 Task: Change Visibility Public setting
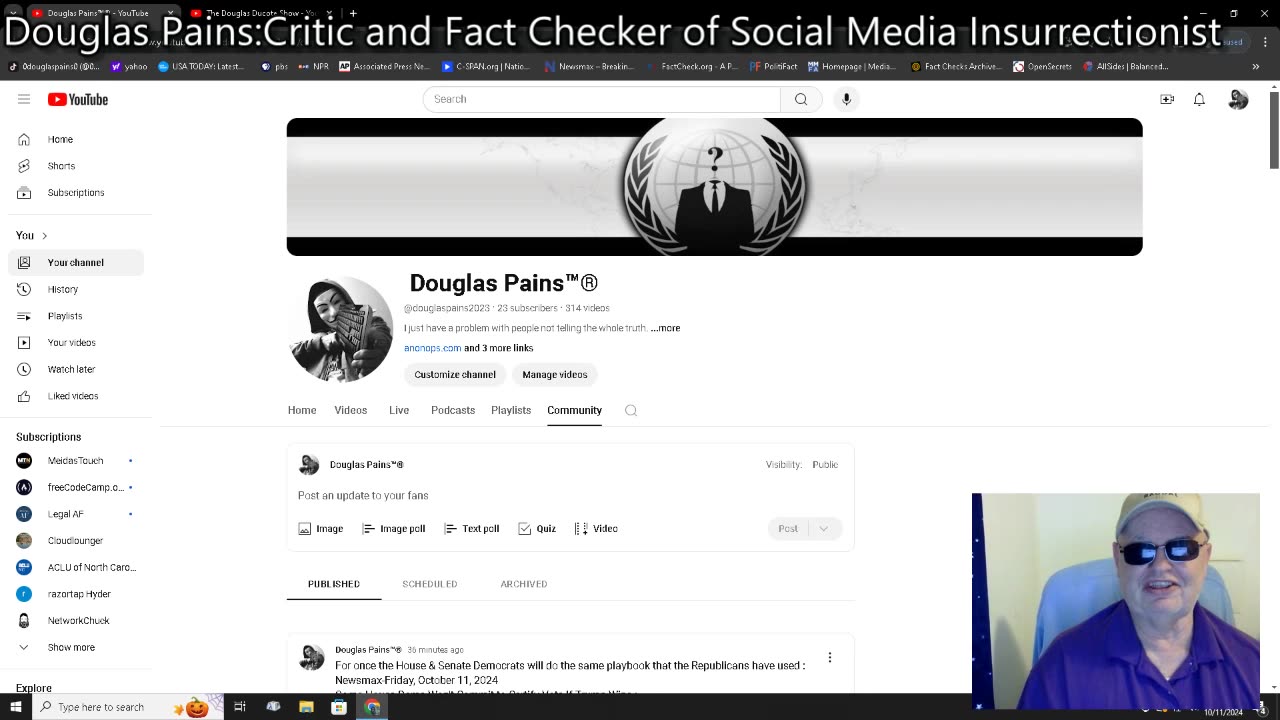click(x=825, y=464)
